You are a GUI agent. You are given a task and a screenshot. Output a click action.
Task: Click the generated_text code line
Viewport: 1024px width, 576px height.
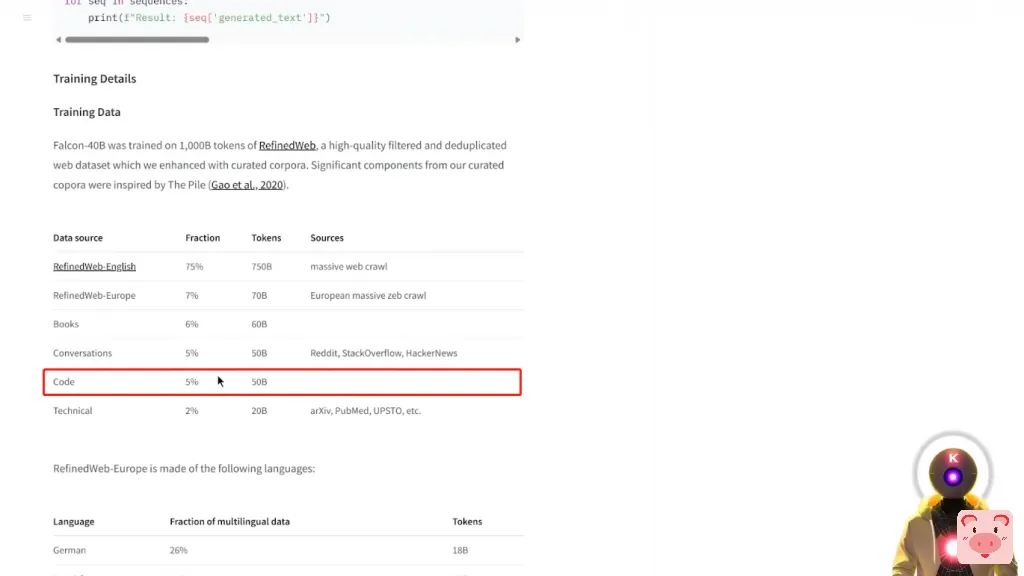(x=209, y=18)
